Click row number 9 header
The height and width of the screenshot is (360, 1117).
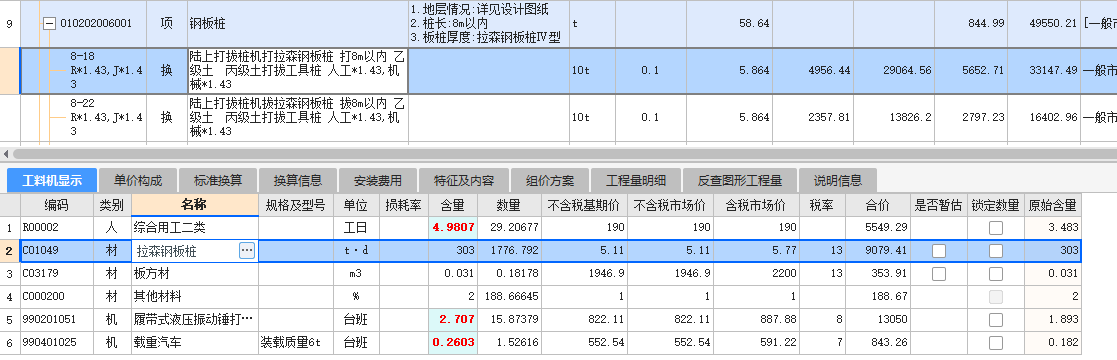(10, 24)
